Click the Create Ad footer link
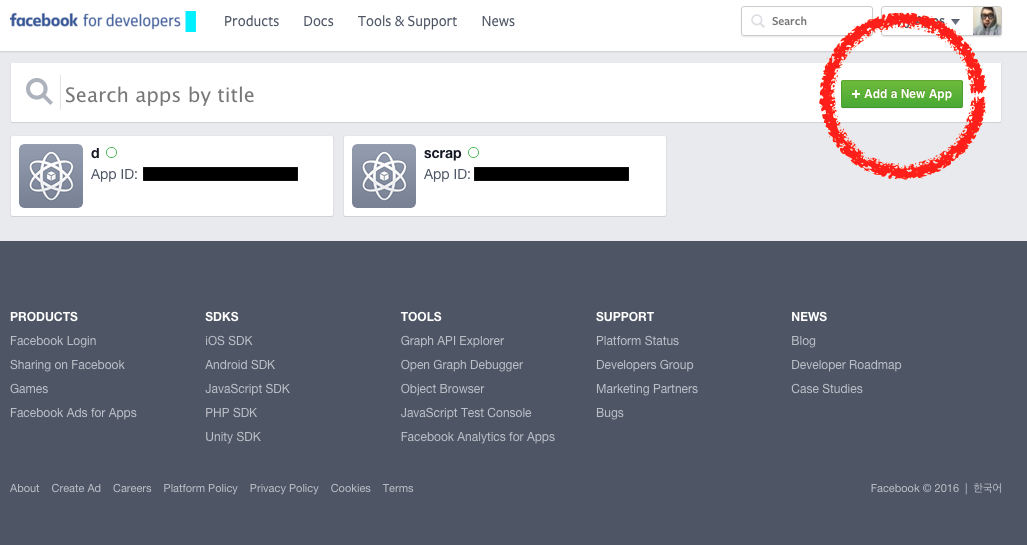The width and height of the screenshot is (1027, 545). [76, 488]
